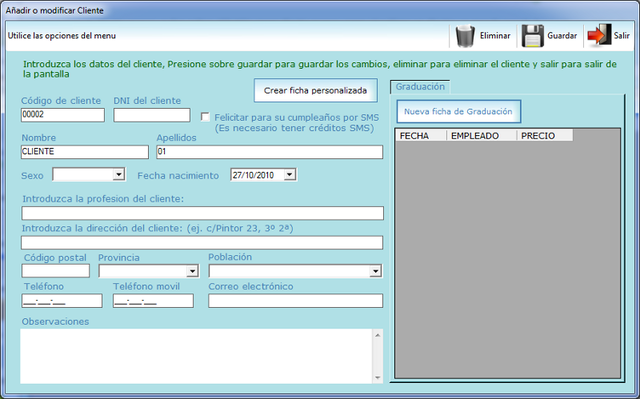Screen dimensions: 640x399
Task: Expand the Población combo box
Action: pos(375,271)
